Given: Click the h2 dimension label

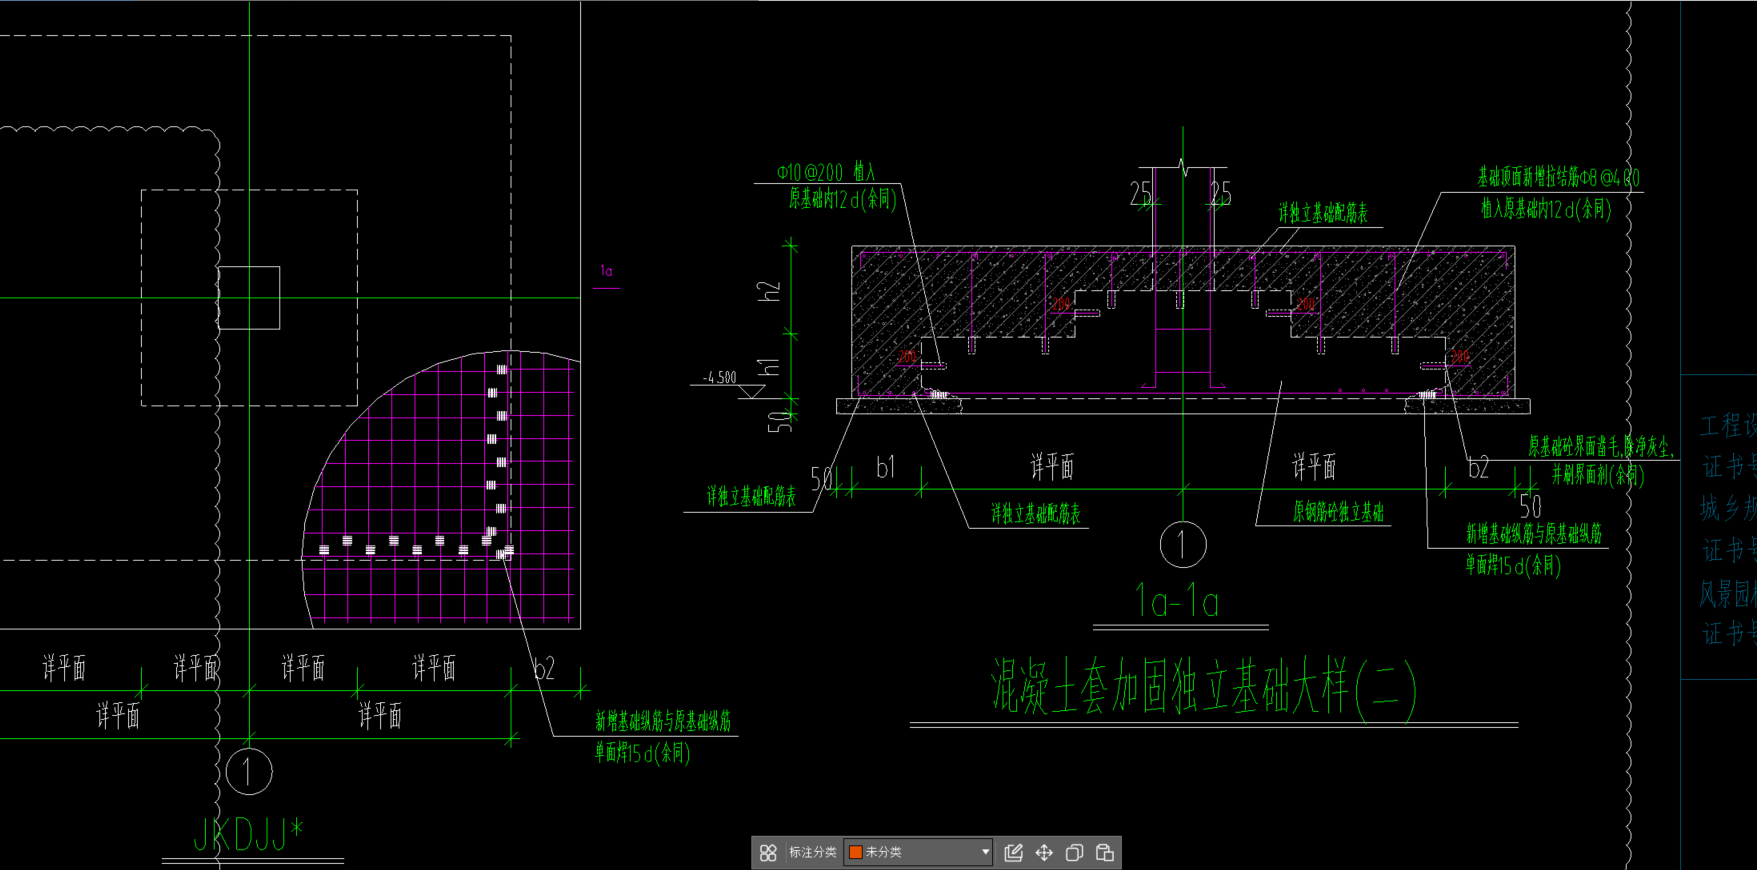Looking at the screenshot, I should [769, 291].
